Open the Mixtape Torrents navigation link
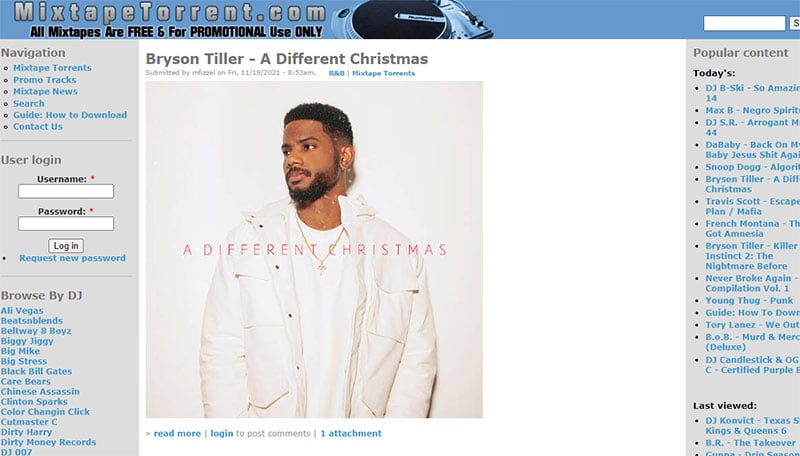This screenshot has height=456, width=800. point(52,68)
